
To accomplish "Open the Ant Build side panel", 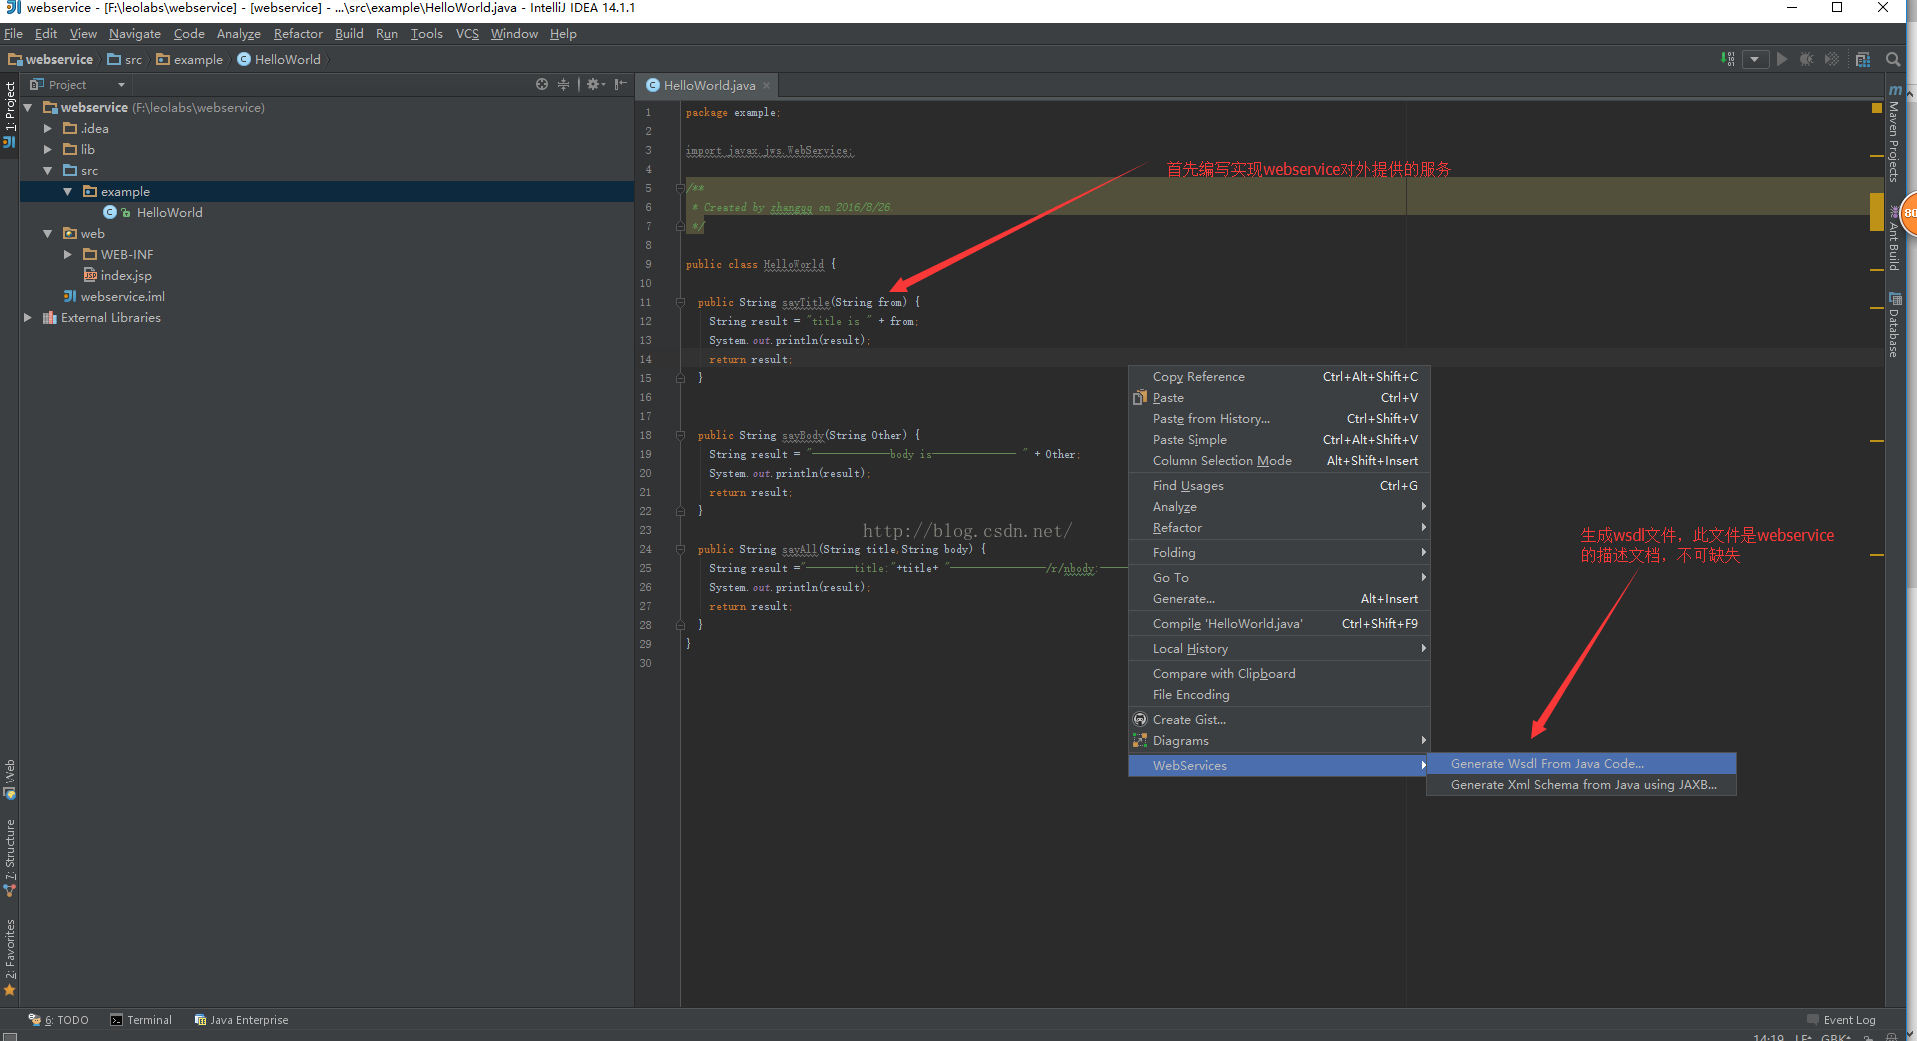I will point(1894,238).
